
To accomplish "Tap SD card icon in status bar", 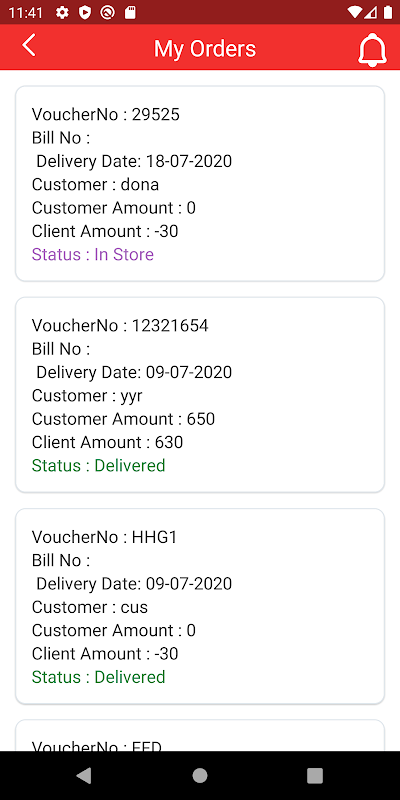I will point(130,13).
